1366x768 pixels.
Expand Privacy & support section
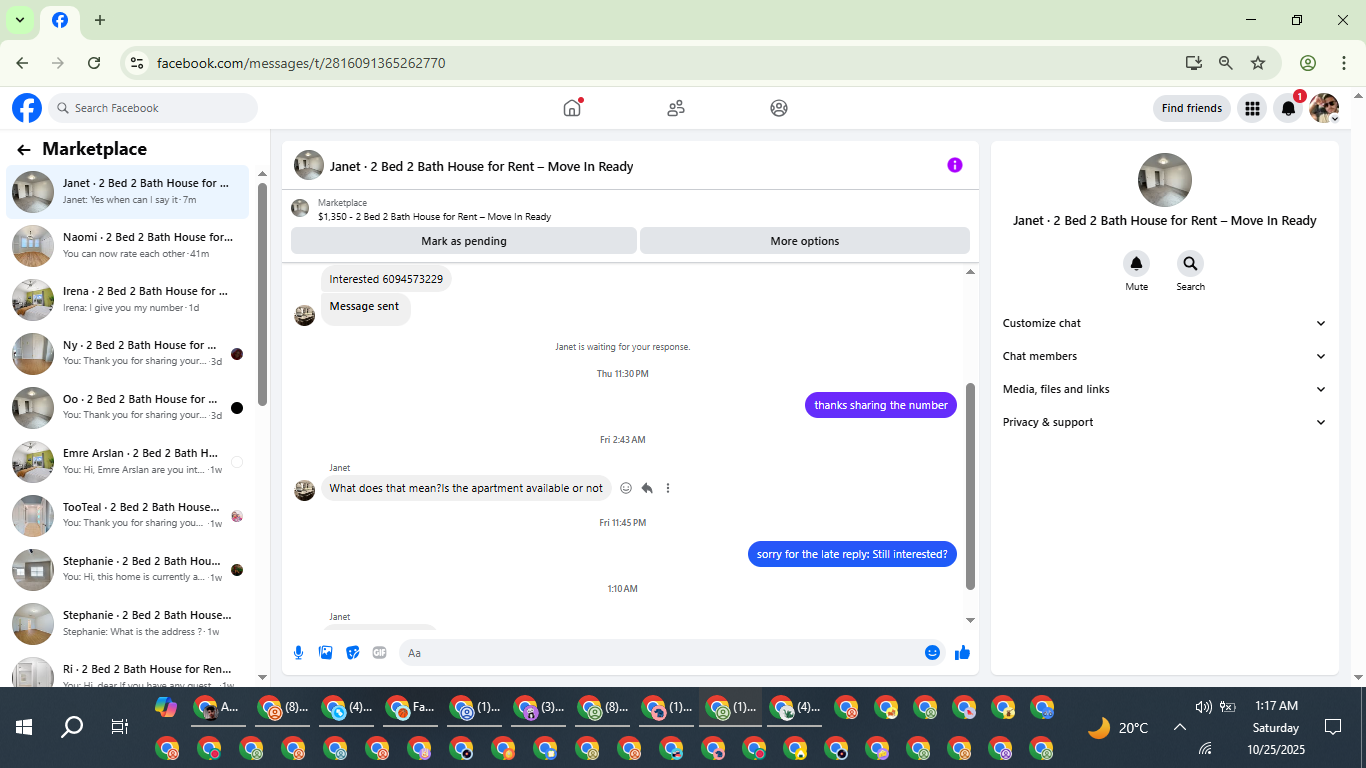coord(1164,422)
